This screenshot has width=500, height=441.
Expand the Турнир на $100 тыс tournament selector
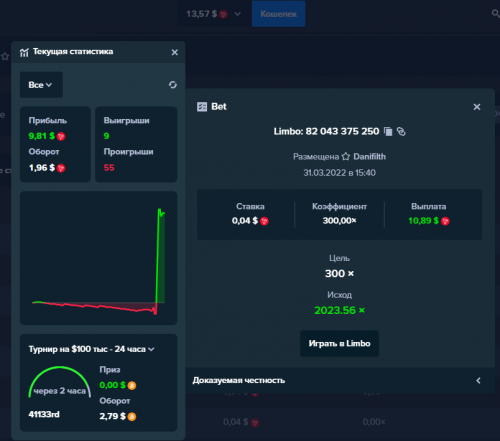[91, 349]
